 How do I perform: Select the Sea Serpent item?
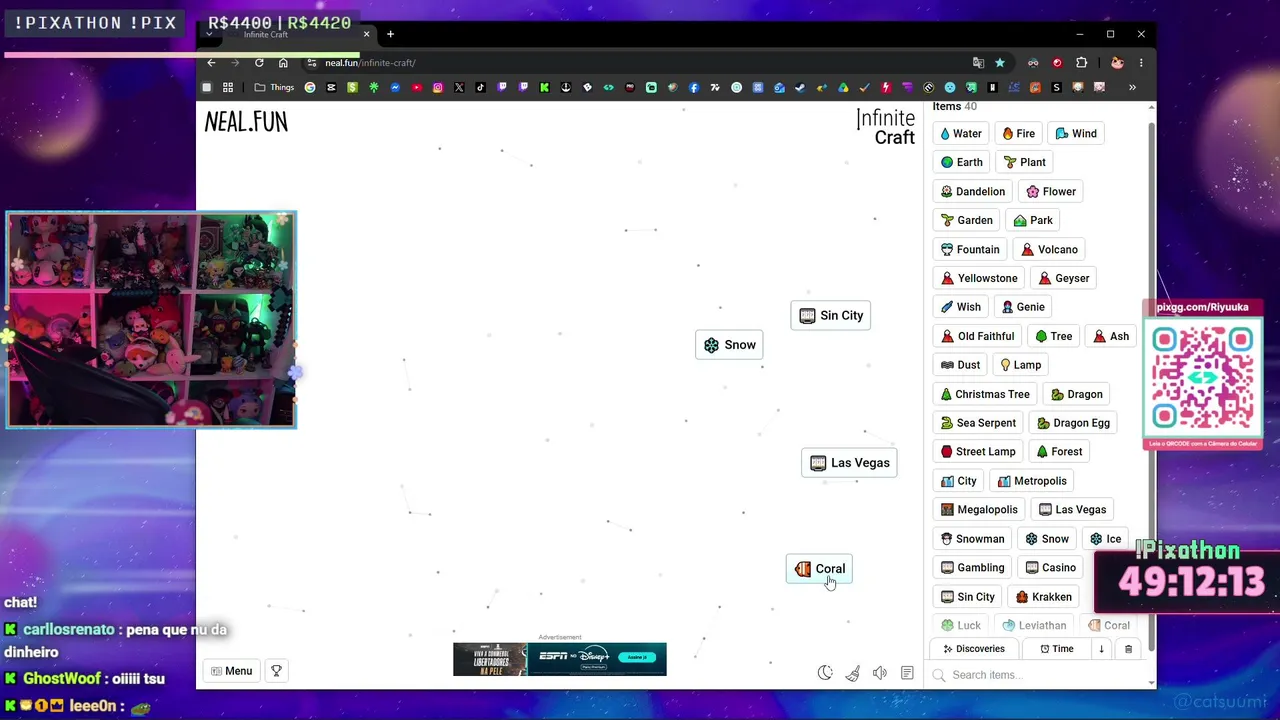[978, 423]
